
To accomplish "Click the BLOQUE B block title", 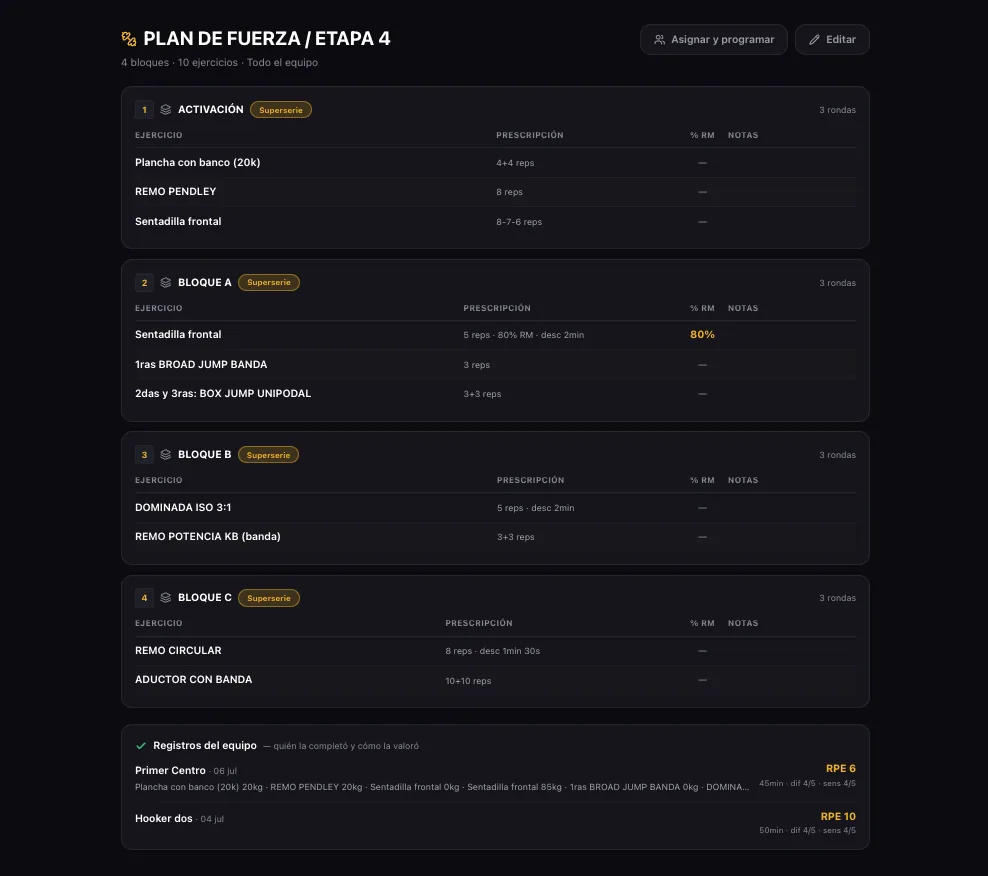I will pyautogui.click(x=205, y=454).
